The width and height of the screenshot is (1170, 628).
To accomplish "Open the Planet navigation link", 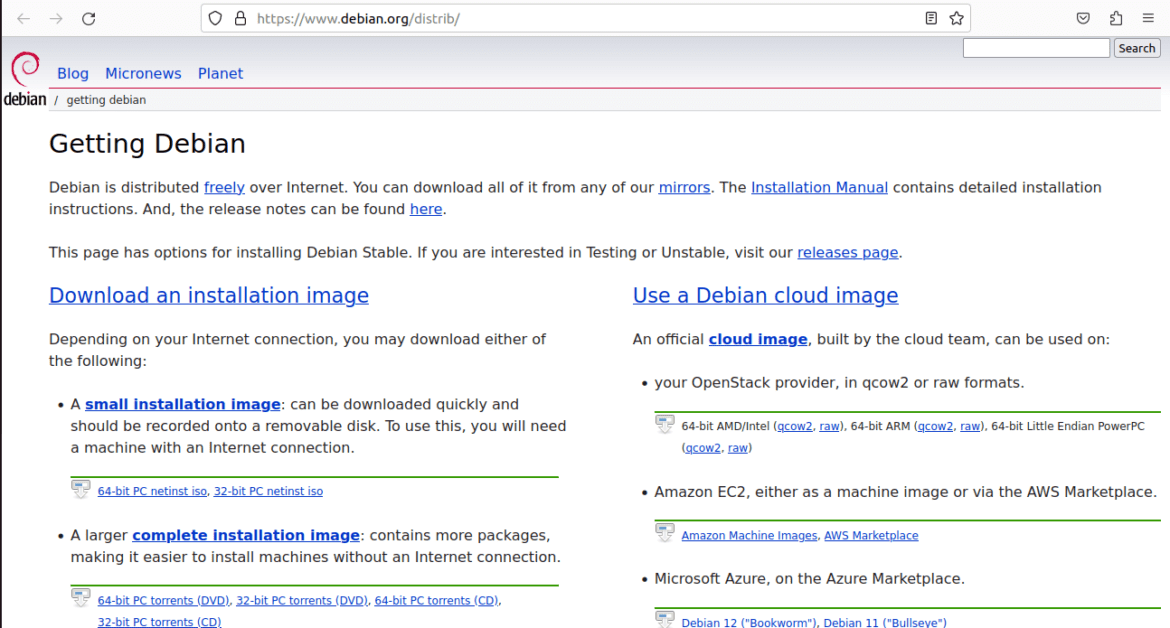I will 220,73.
